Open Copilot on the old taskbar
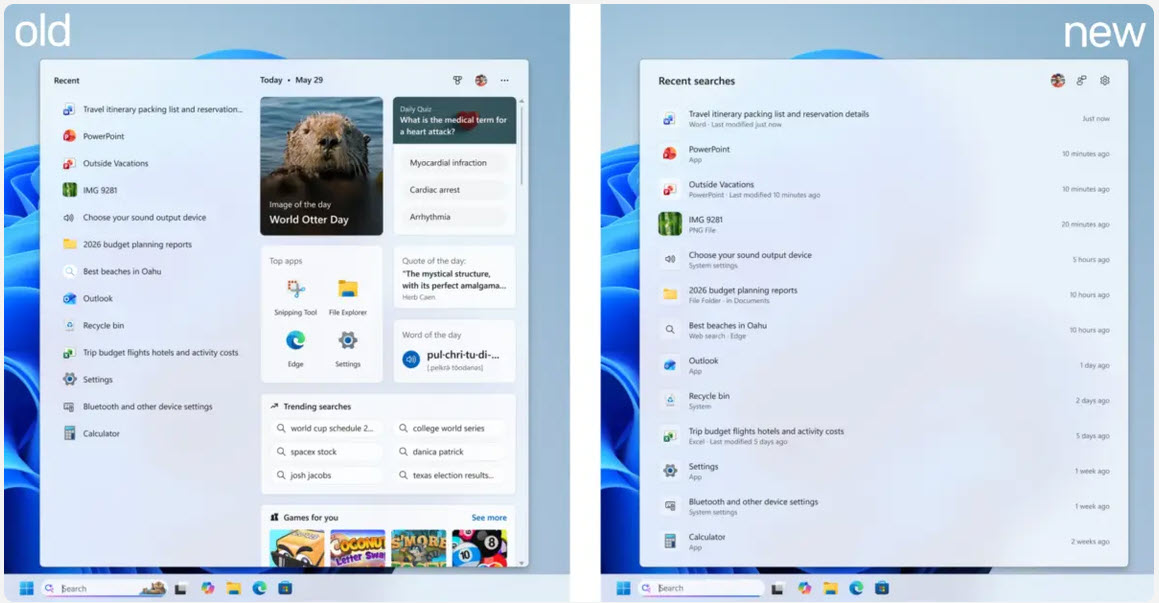This screenshot has height=603, width=1159. point(208,588)
